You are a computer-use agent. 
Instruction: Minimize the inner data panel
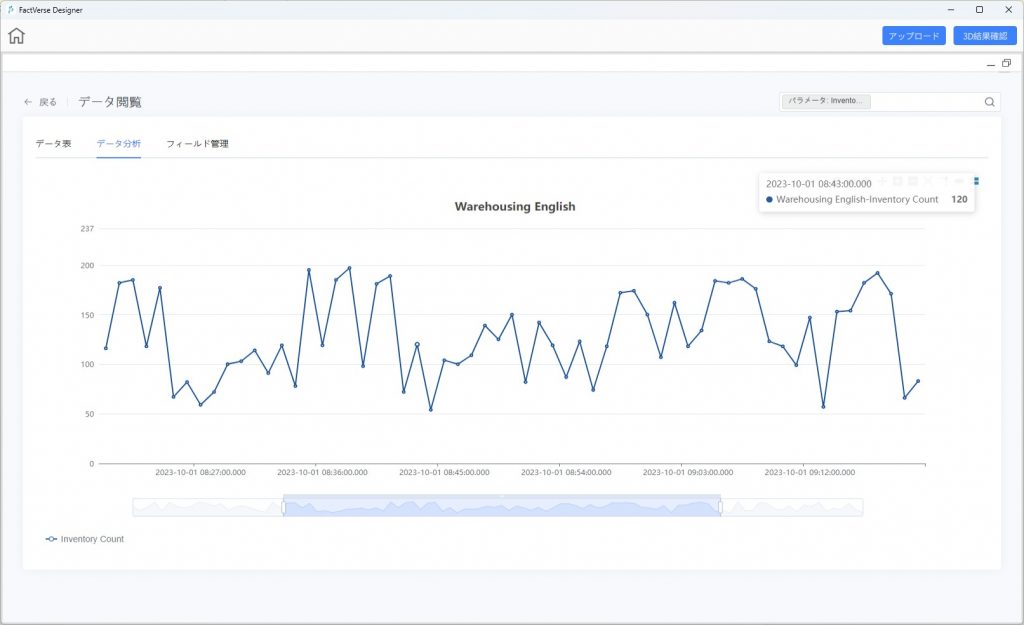tap(991, 64)
